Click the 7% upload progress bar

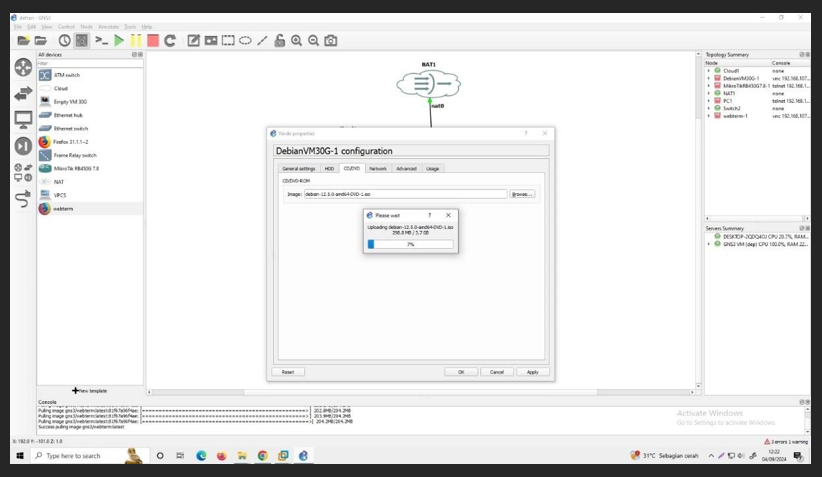point(410,244)
